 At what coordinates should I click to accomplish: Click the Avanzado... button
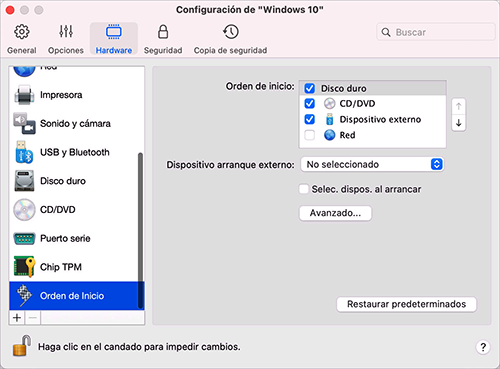(x=335, y=213)
